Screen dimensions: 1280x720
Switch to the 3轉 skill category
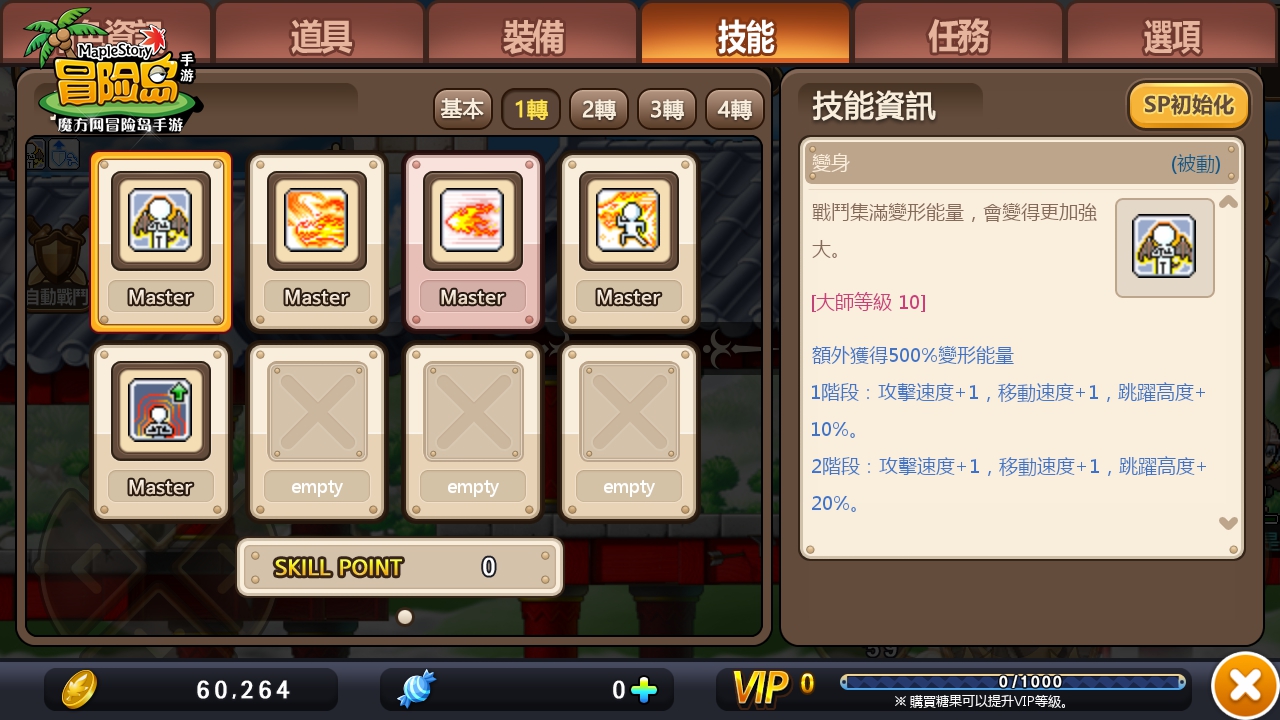pos(666,109)
